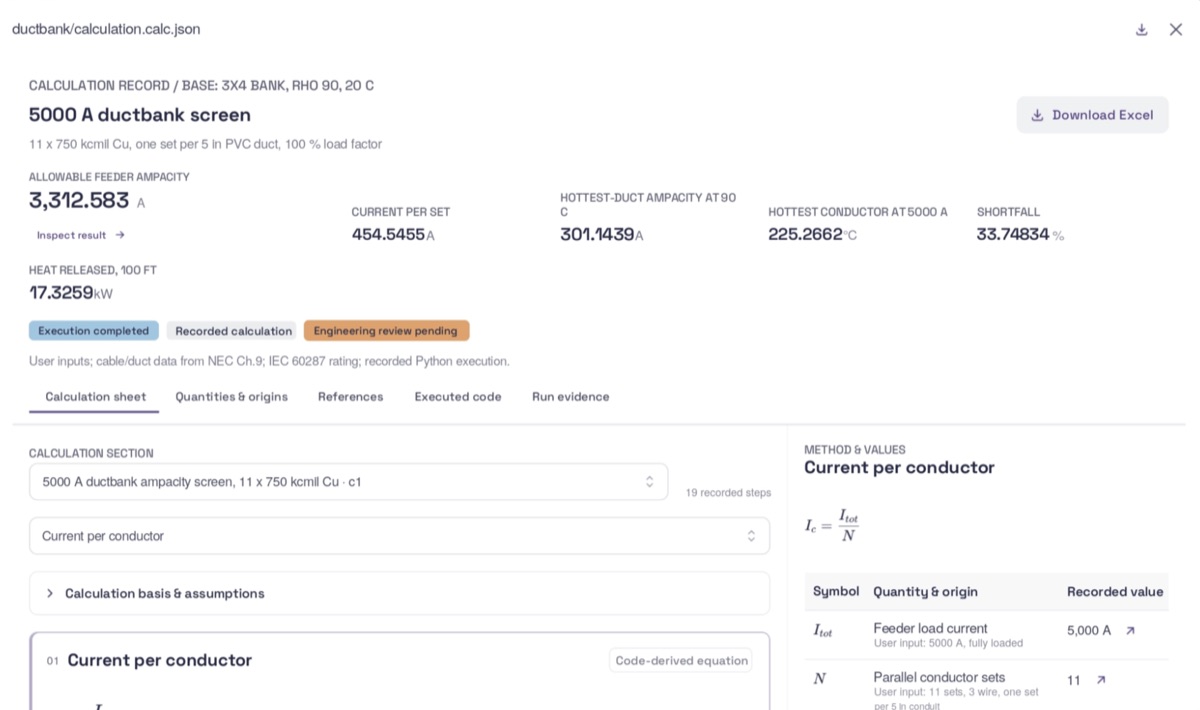The width and height of the screenshot is (1200, 710).
Task: Click the 225.2662 hottest conductor value
Action: point(805,235)
